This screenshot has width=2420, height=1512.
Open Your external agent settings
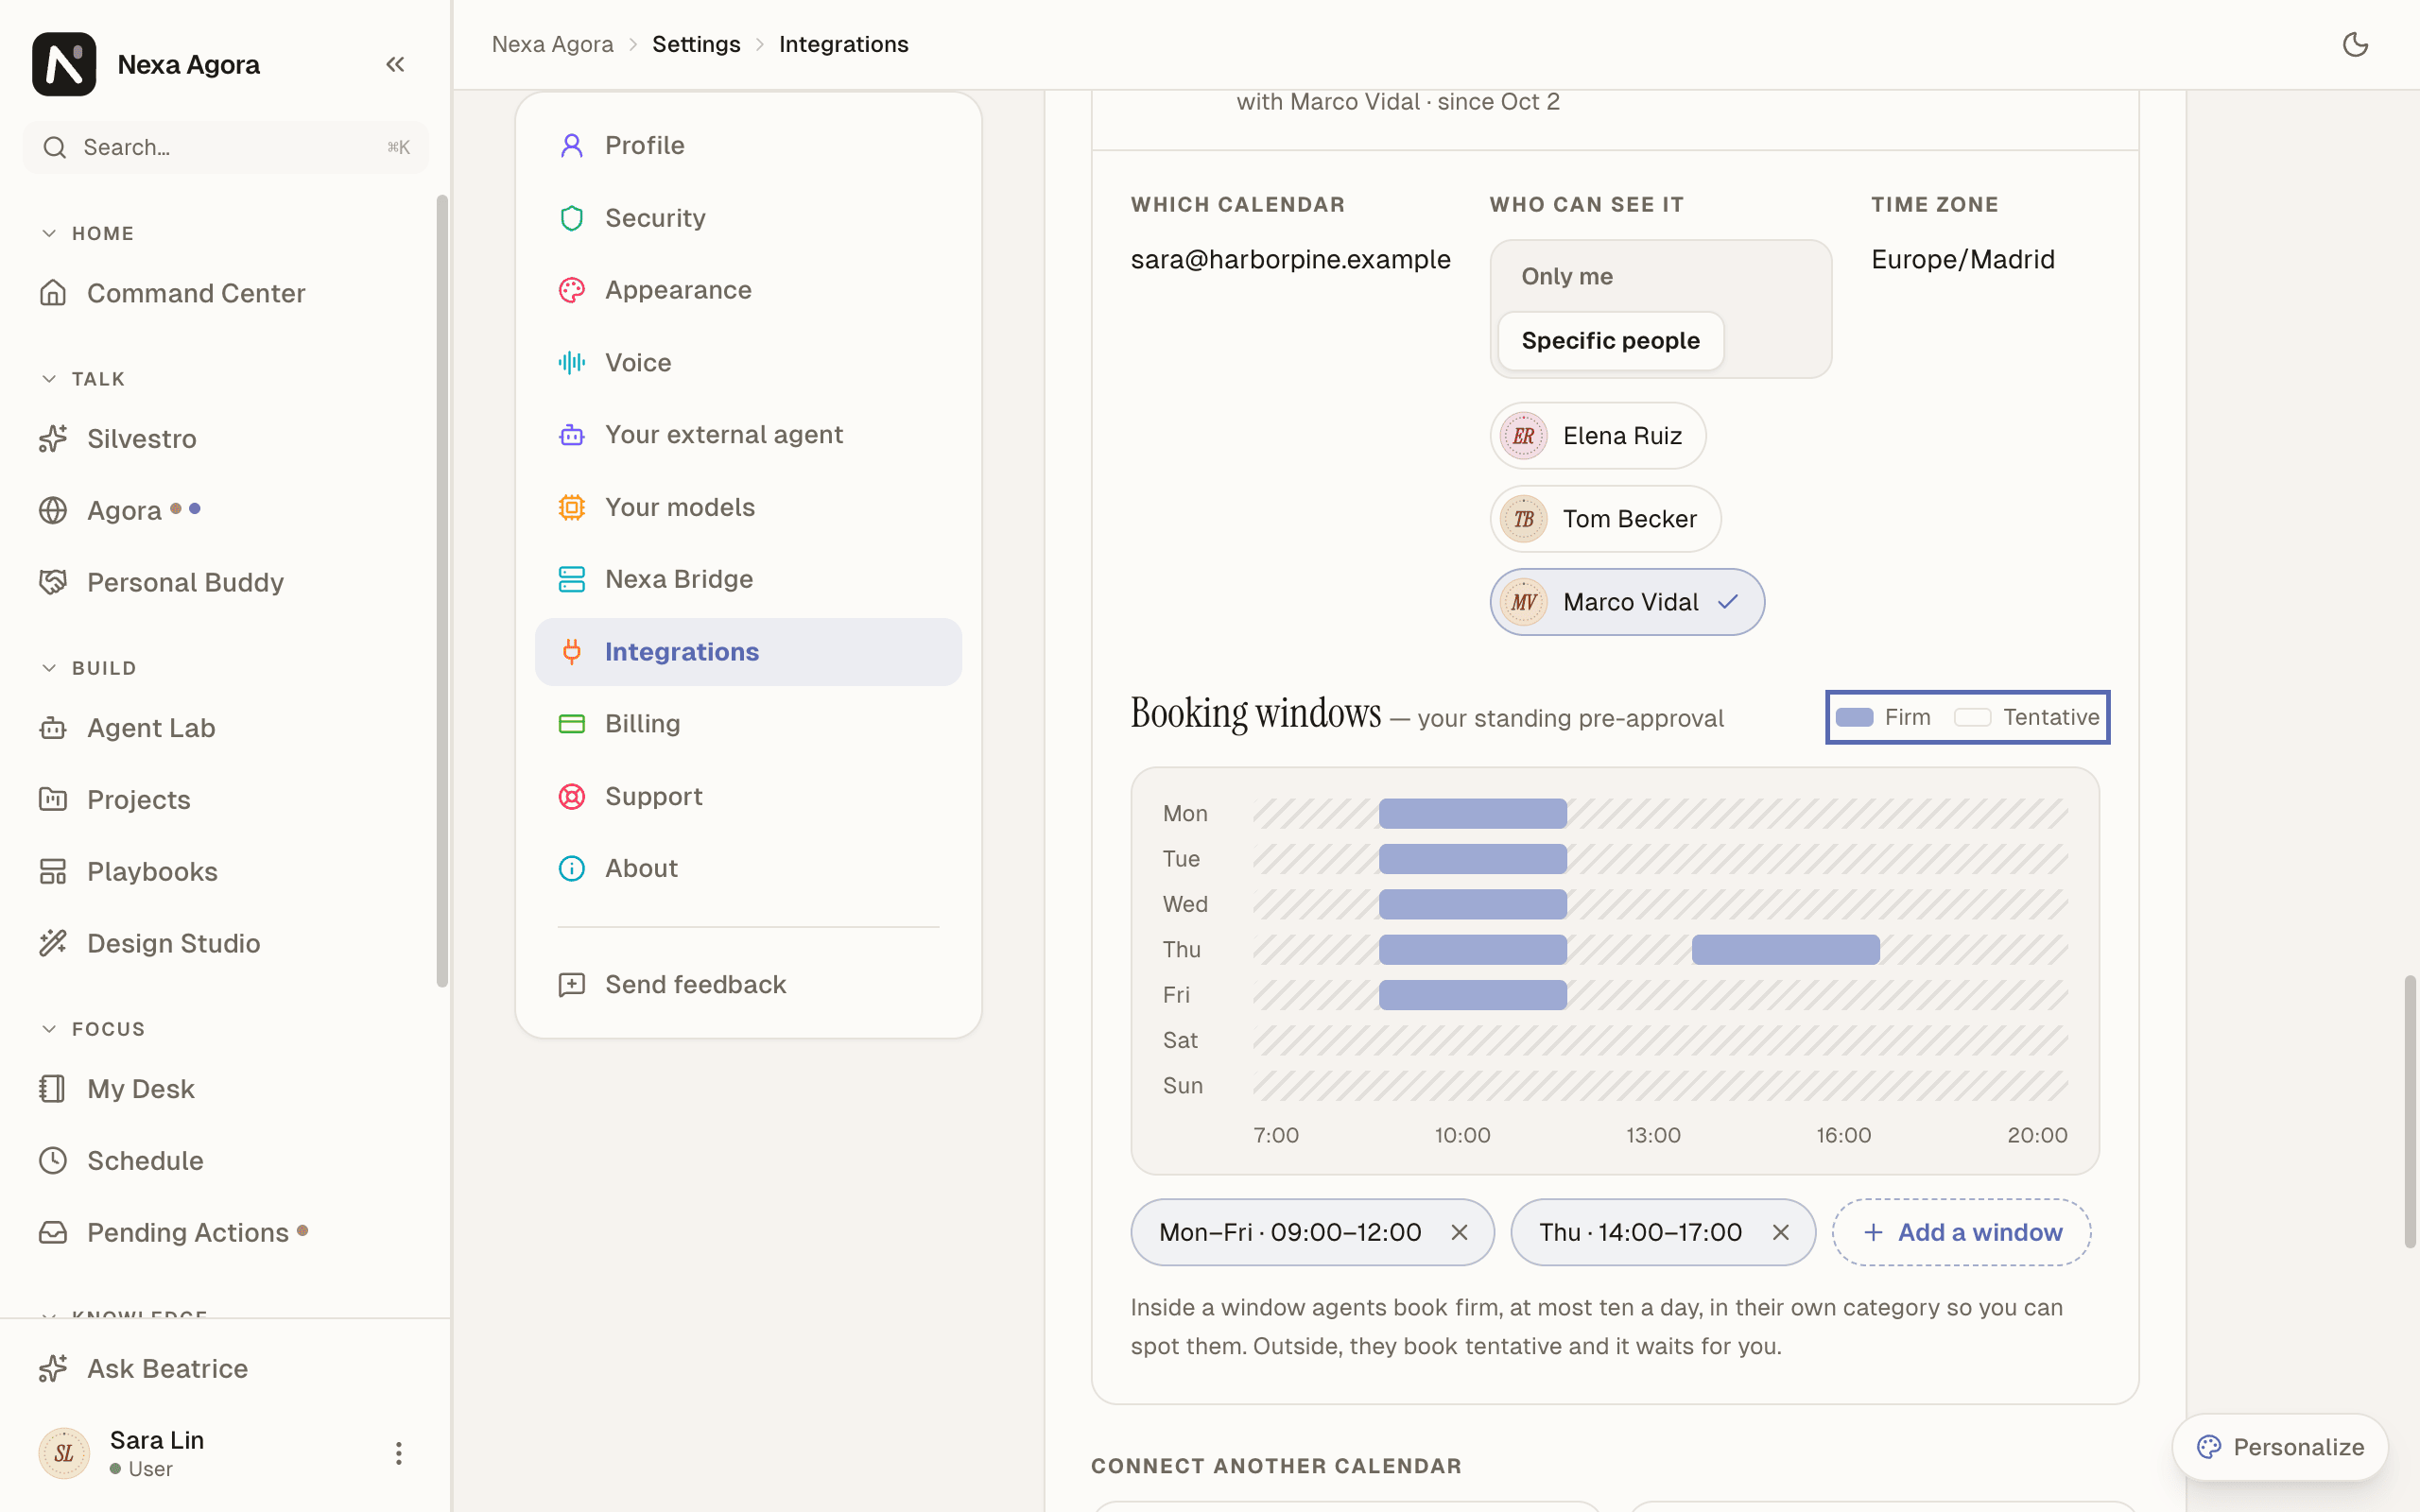point(748,435)
